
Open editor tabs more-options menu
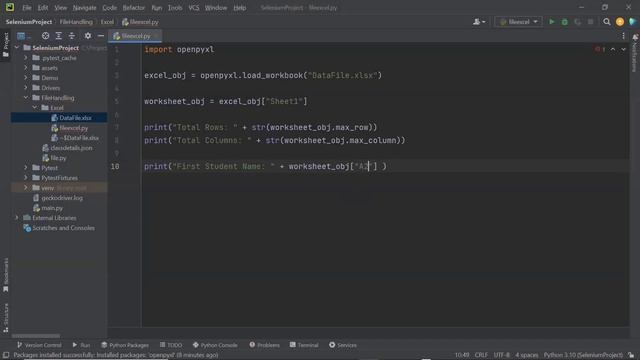(623, 36)
